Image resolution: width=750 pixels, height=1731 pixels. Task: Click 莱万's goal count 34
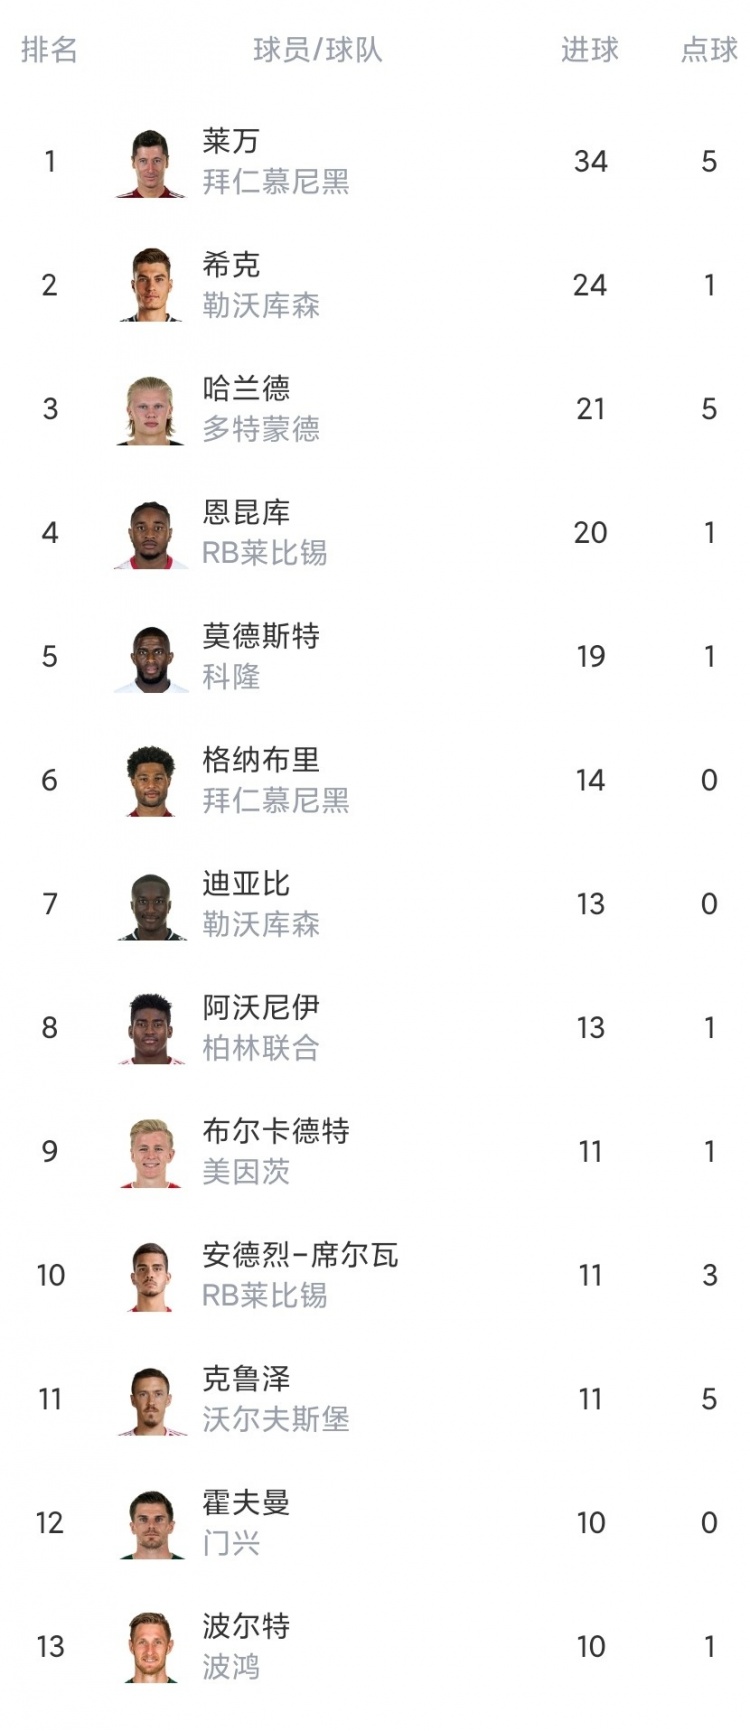click(590, 162)
